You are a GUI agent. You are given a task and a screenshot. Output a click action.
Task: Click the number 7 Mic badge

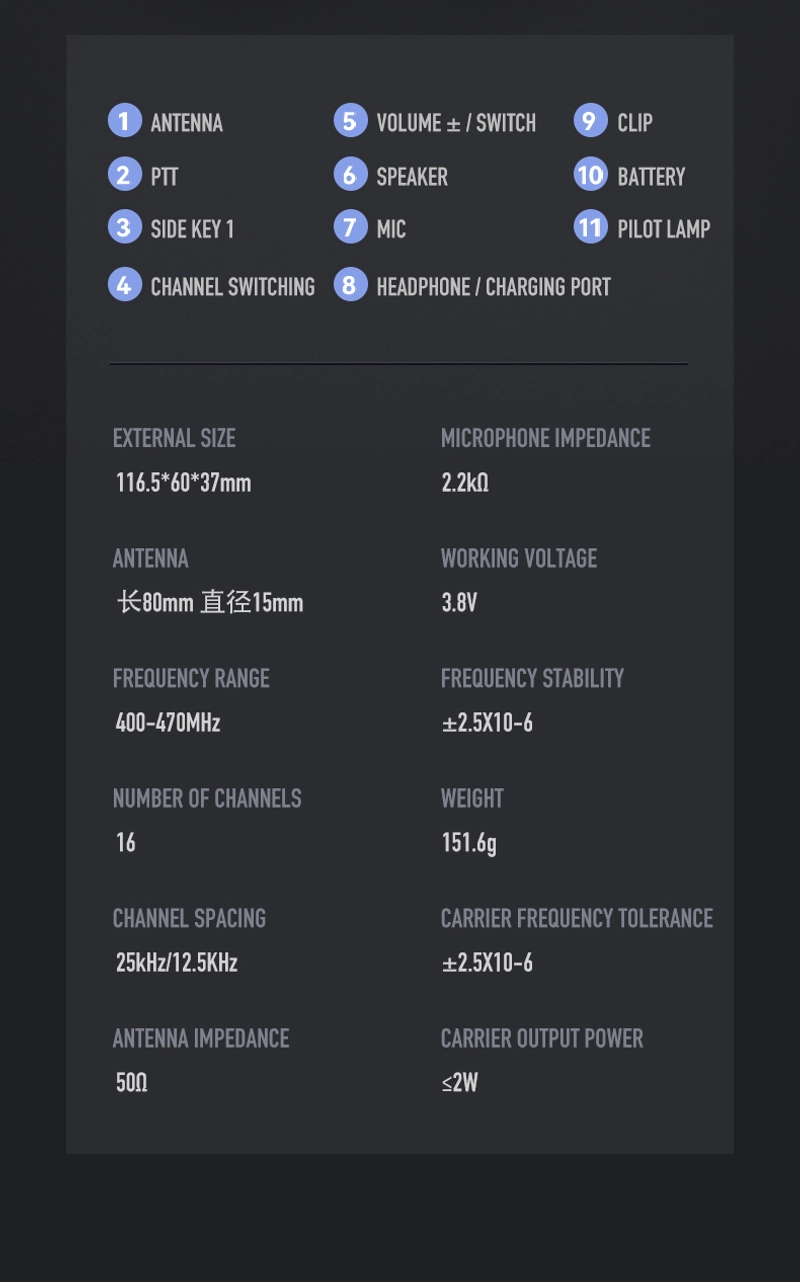click(x=350, y=227)
